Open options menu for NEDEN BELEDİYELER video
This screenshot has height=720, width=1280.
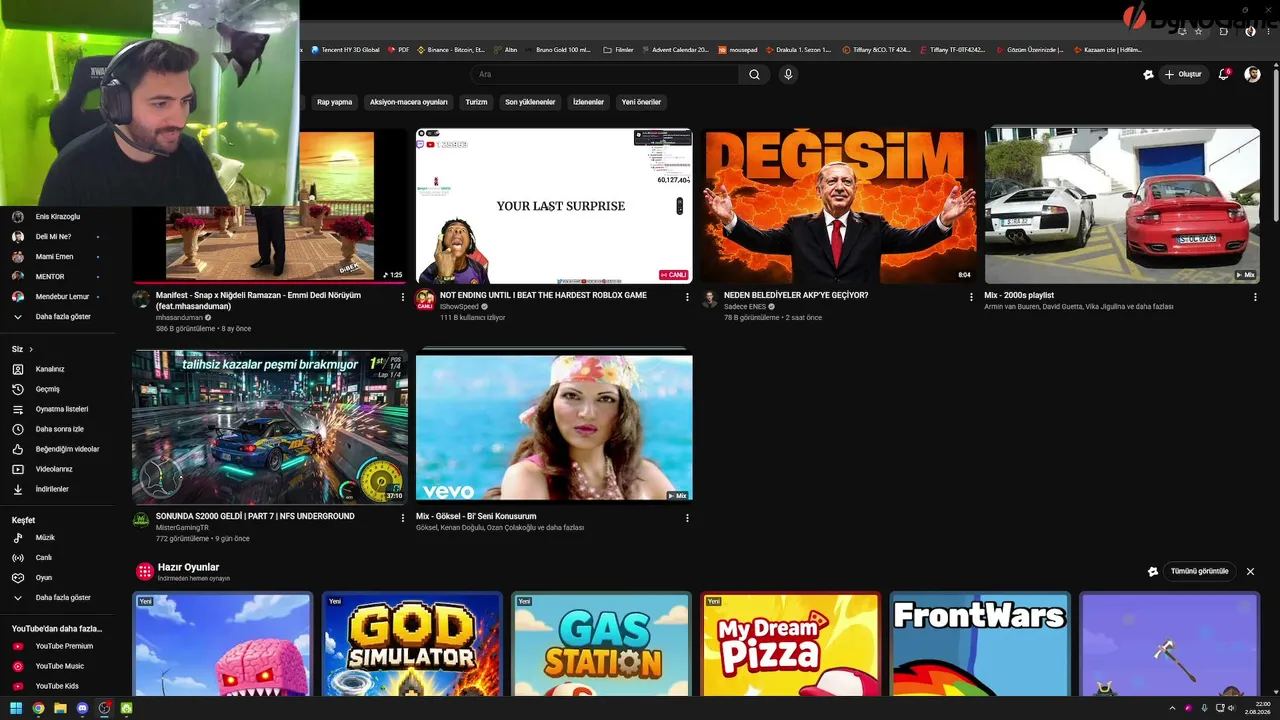point(971,297)
